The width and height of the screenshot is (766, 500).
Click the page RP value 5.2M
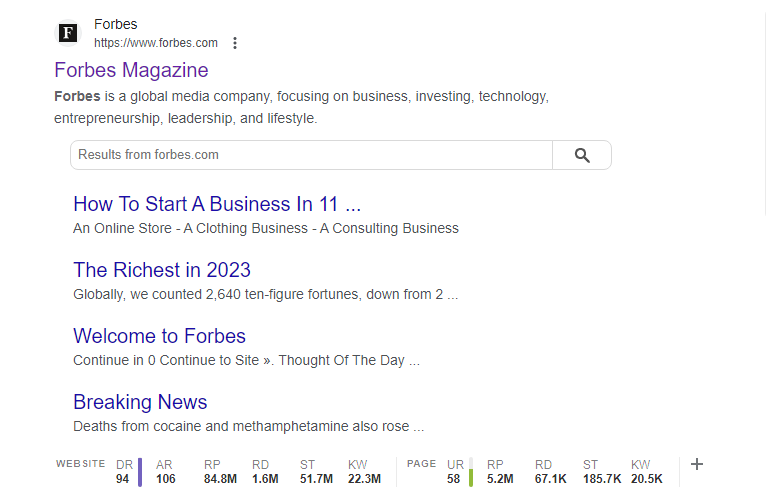500,479
